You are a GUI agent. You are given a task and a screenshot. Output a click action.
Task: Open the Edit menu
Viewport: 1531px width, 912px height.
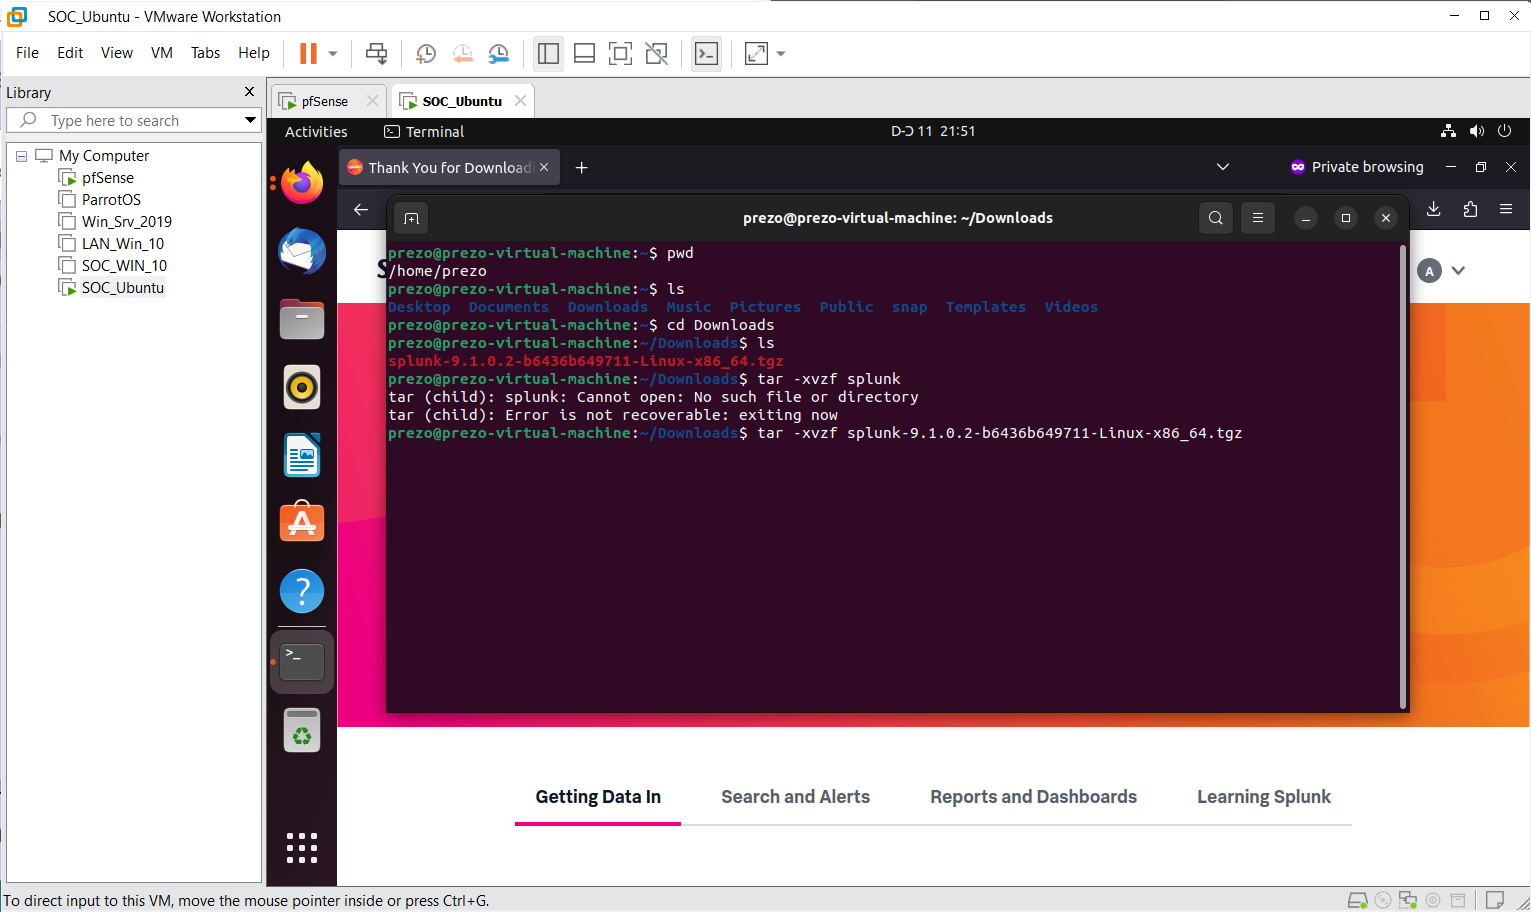click(x=70, y=53)
